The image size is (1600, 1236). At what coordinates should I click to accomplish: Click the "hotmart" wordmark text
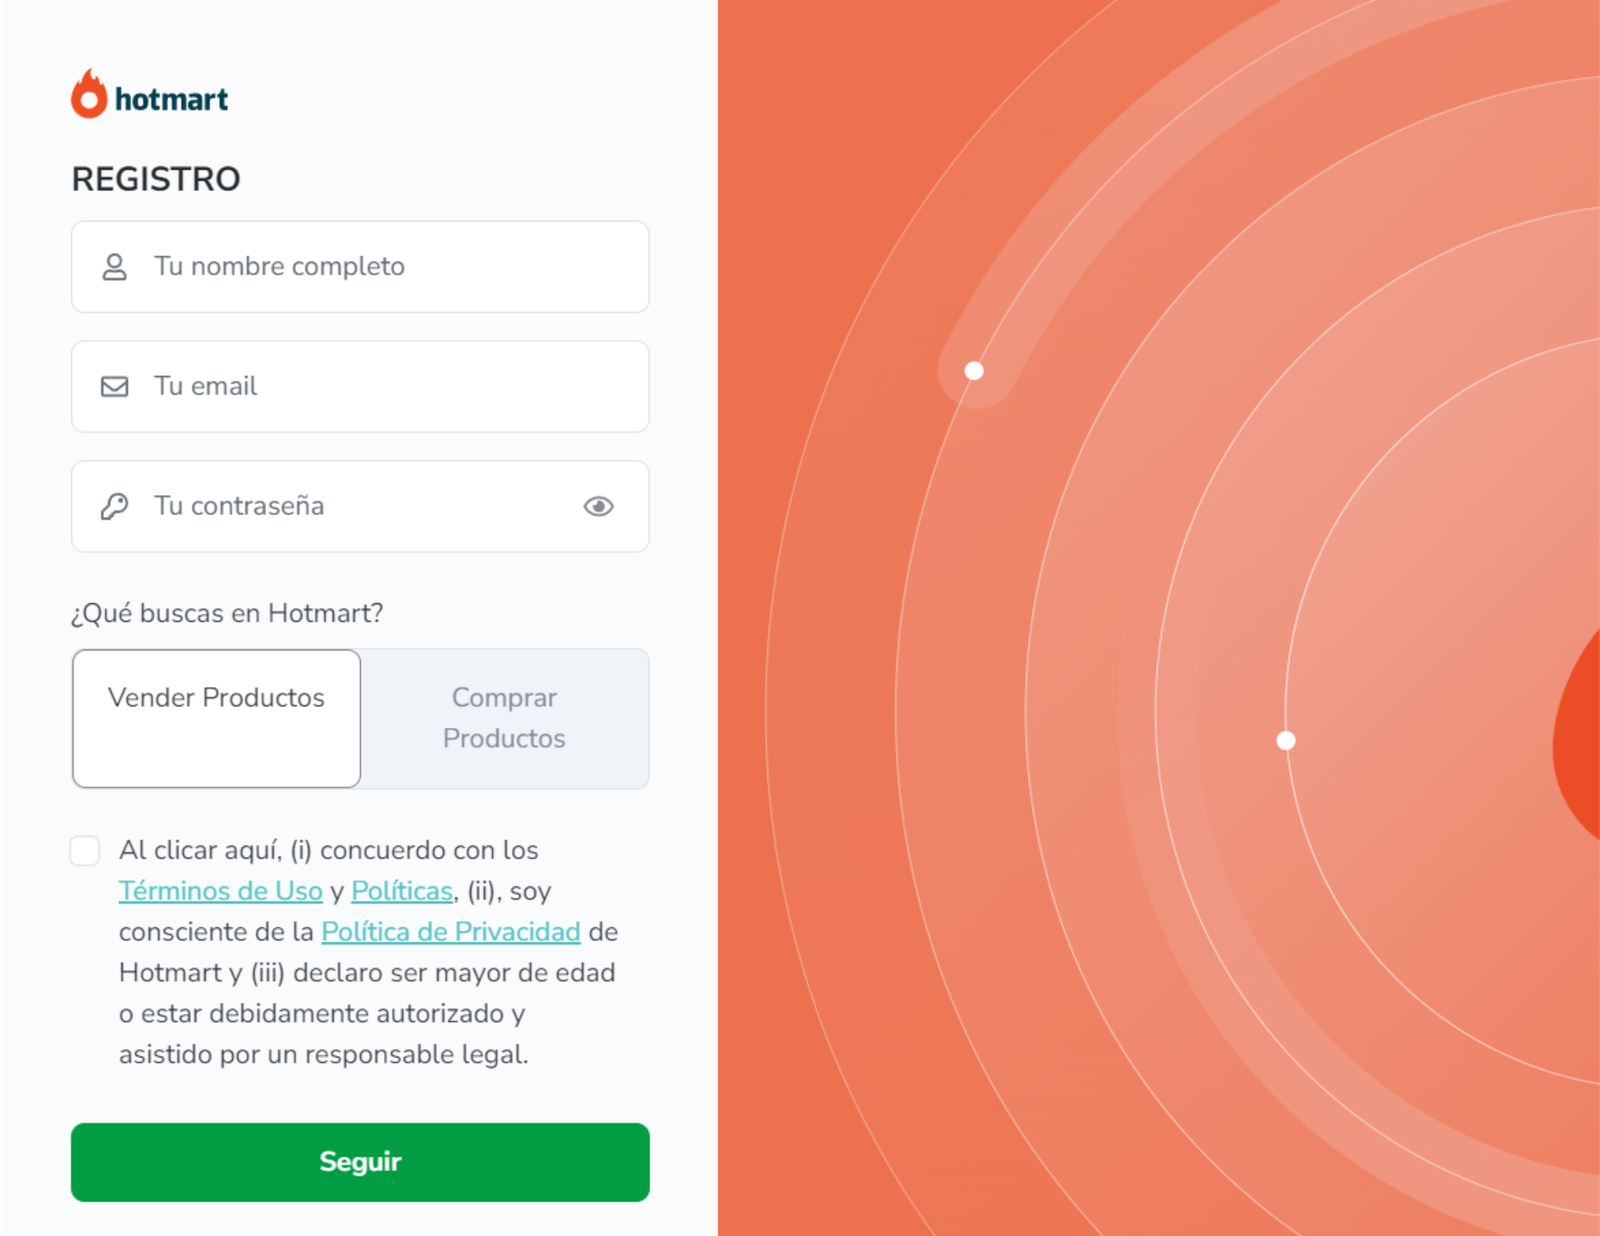click(172, 100)
